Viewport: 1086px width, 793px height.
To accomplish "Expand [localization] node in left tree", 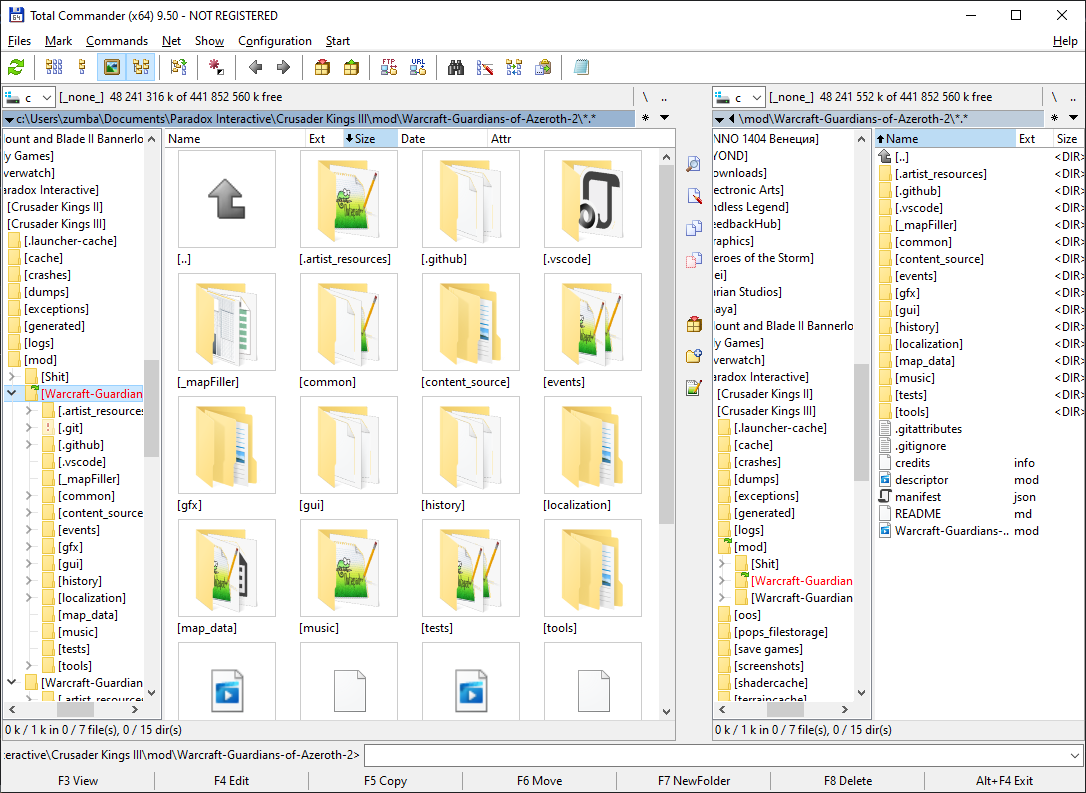I will pos(28,598).
